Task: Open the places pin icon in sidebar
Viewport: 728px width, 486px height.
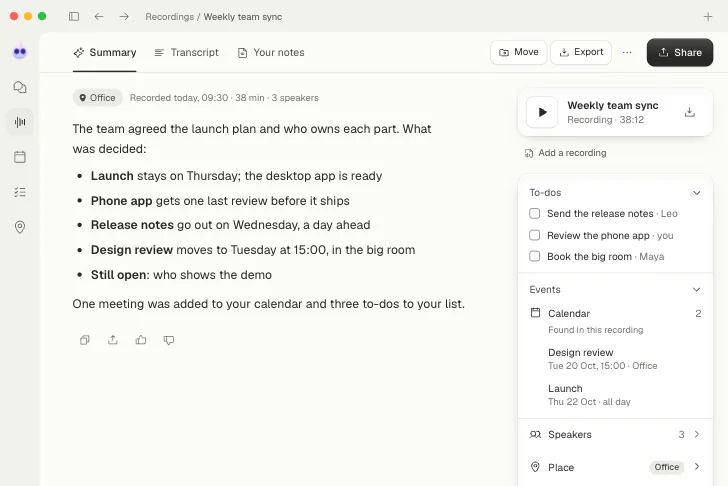Action: 20,227
